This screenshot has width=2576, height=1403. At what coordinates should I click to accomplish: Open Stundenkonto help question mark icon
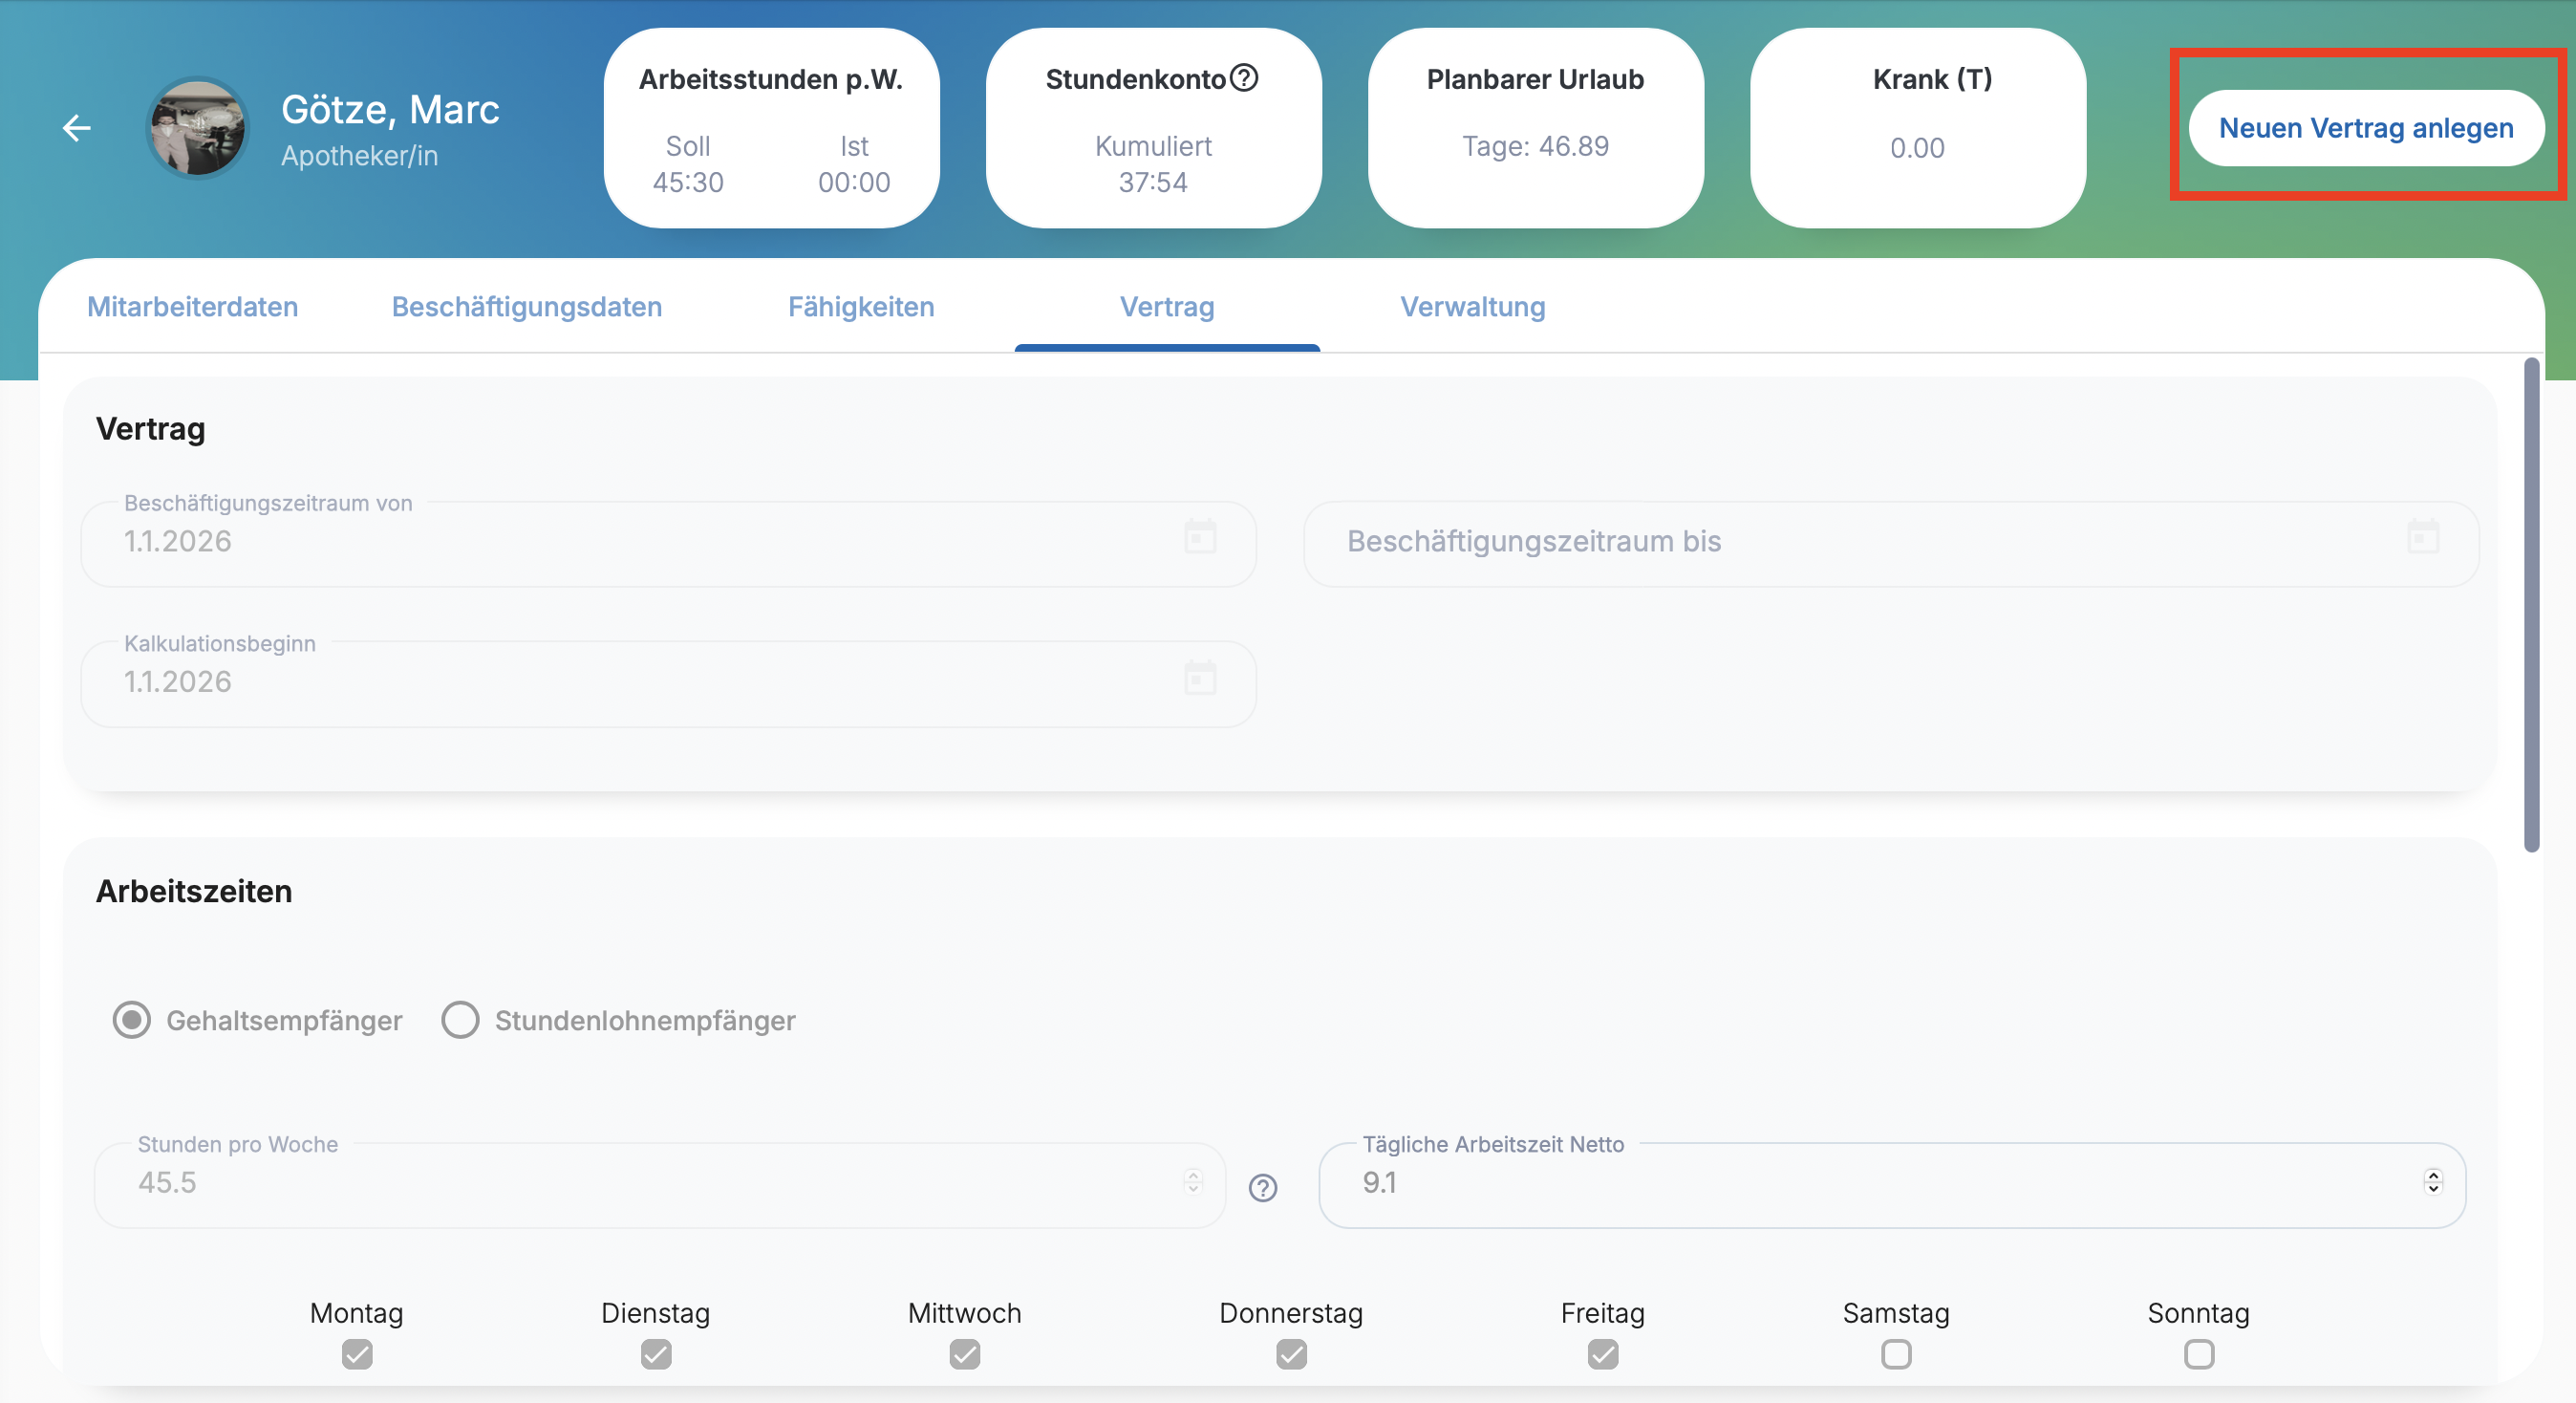(1243, 77)
